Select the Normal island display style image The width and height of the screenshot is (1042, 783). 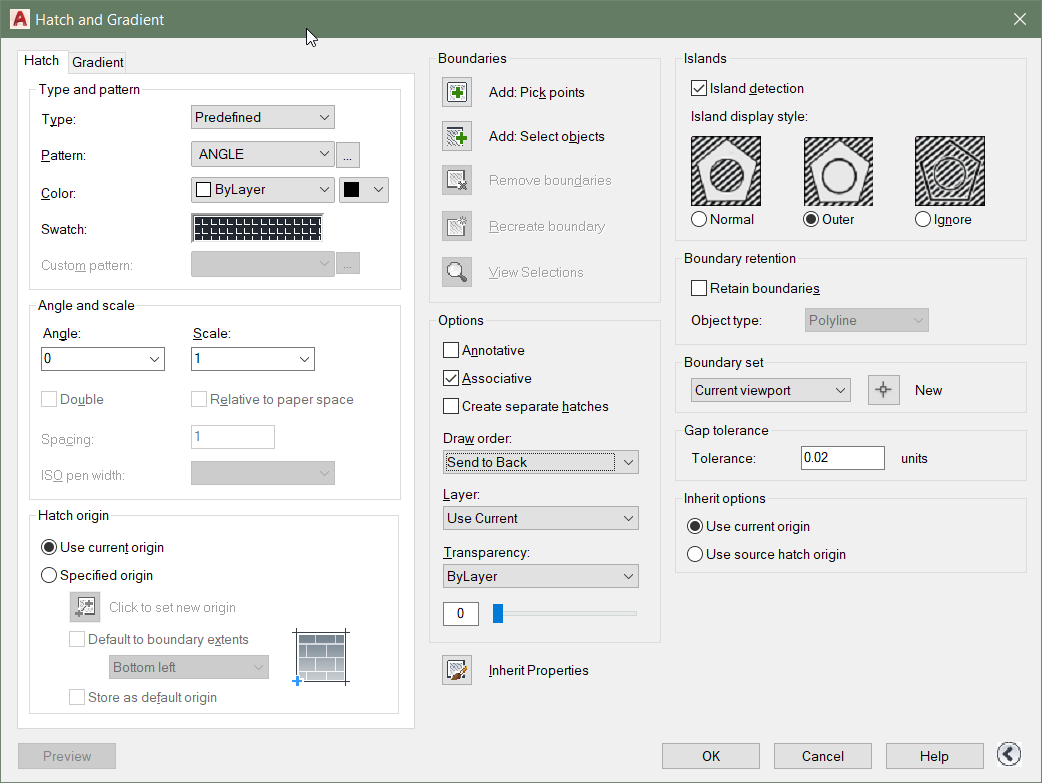[726, 171]
